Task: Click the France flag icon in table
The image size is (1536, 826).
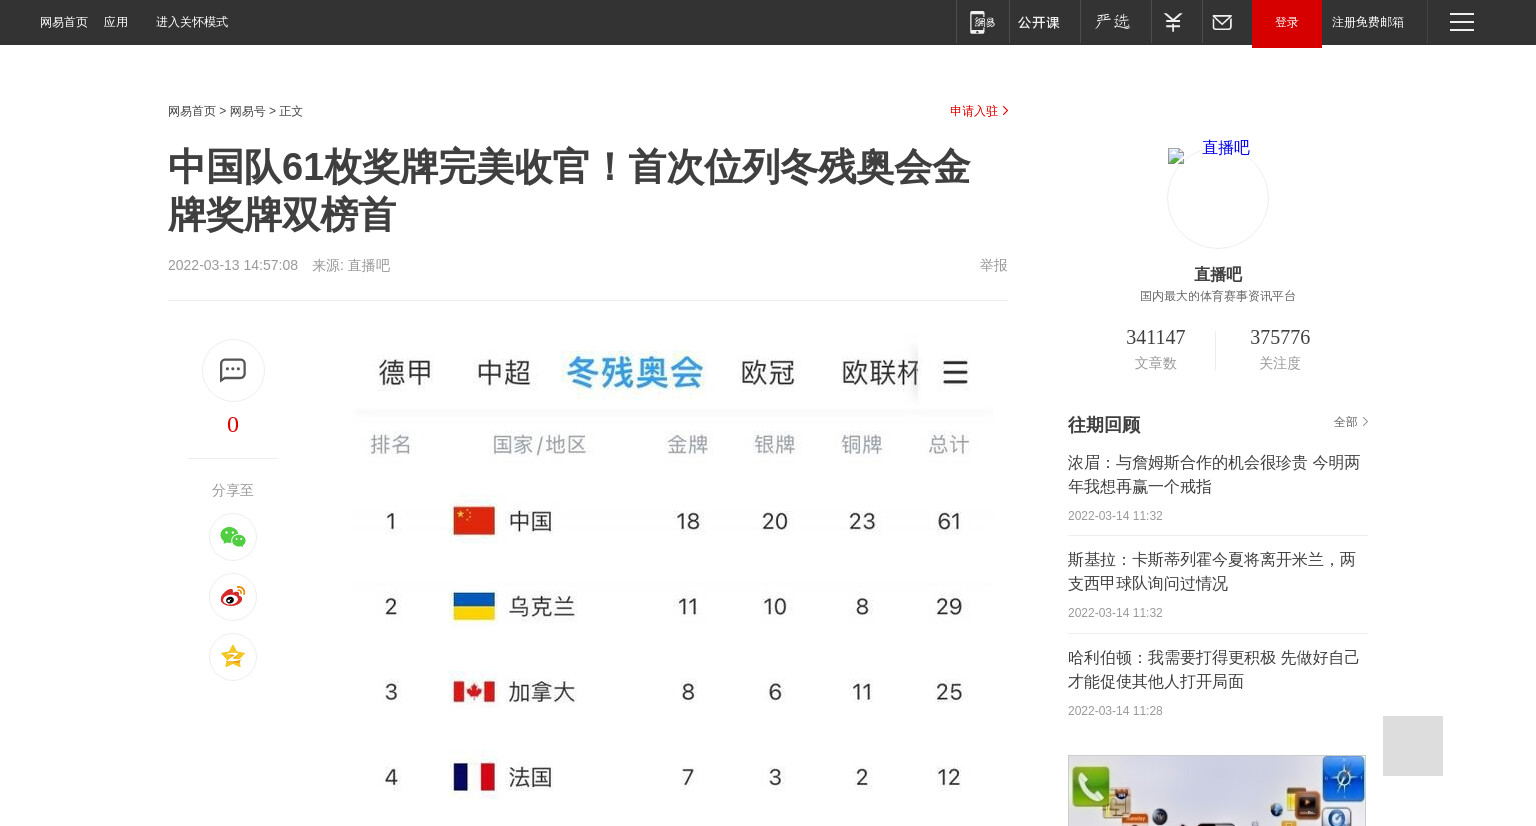Action: click(x=474, y=777)
